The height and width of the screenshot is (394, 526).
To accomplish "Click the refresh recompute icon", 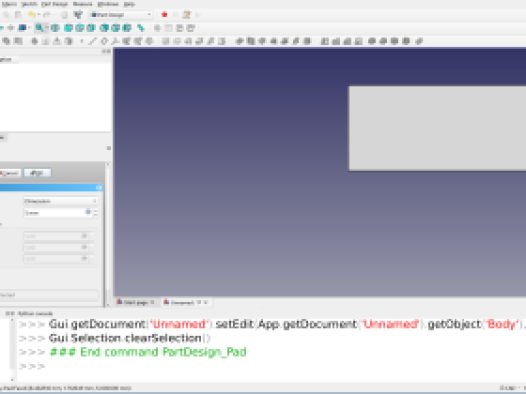I will (78, 15).
